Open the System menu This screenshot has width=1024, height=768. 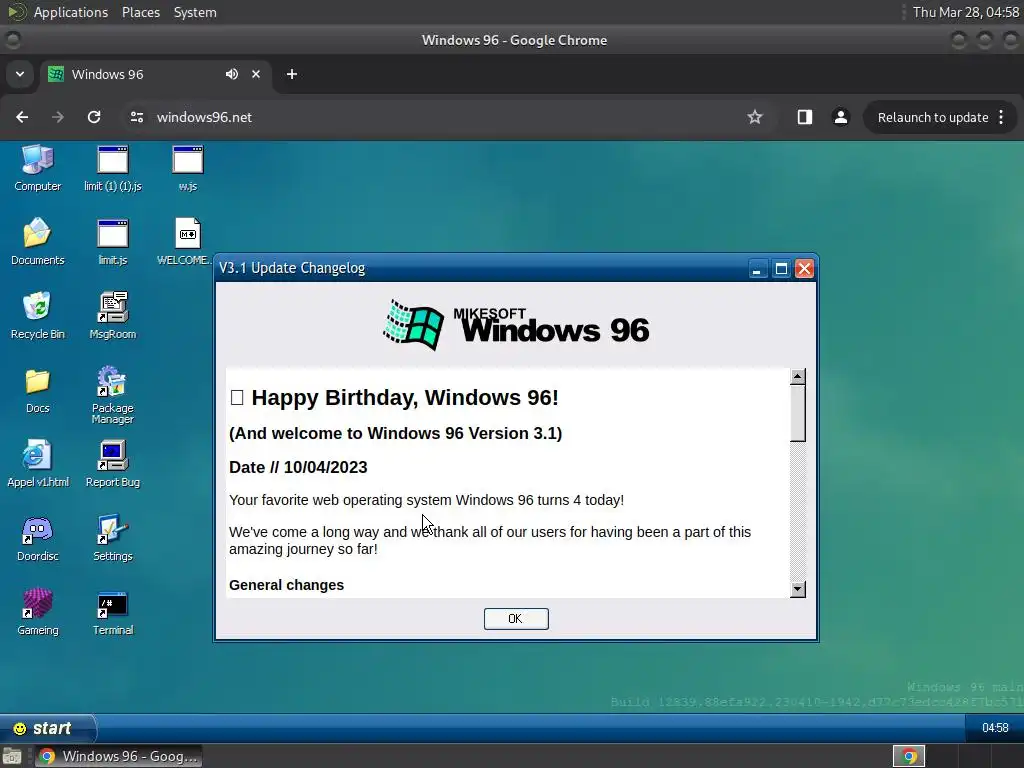[195, 12]
